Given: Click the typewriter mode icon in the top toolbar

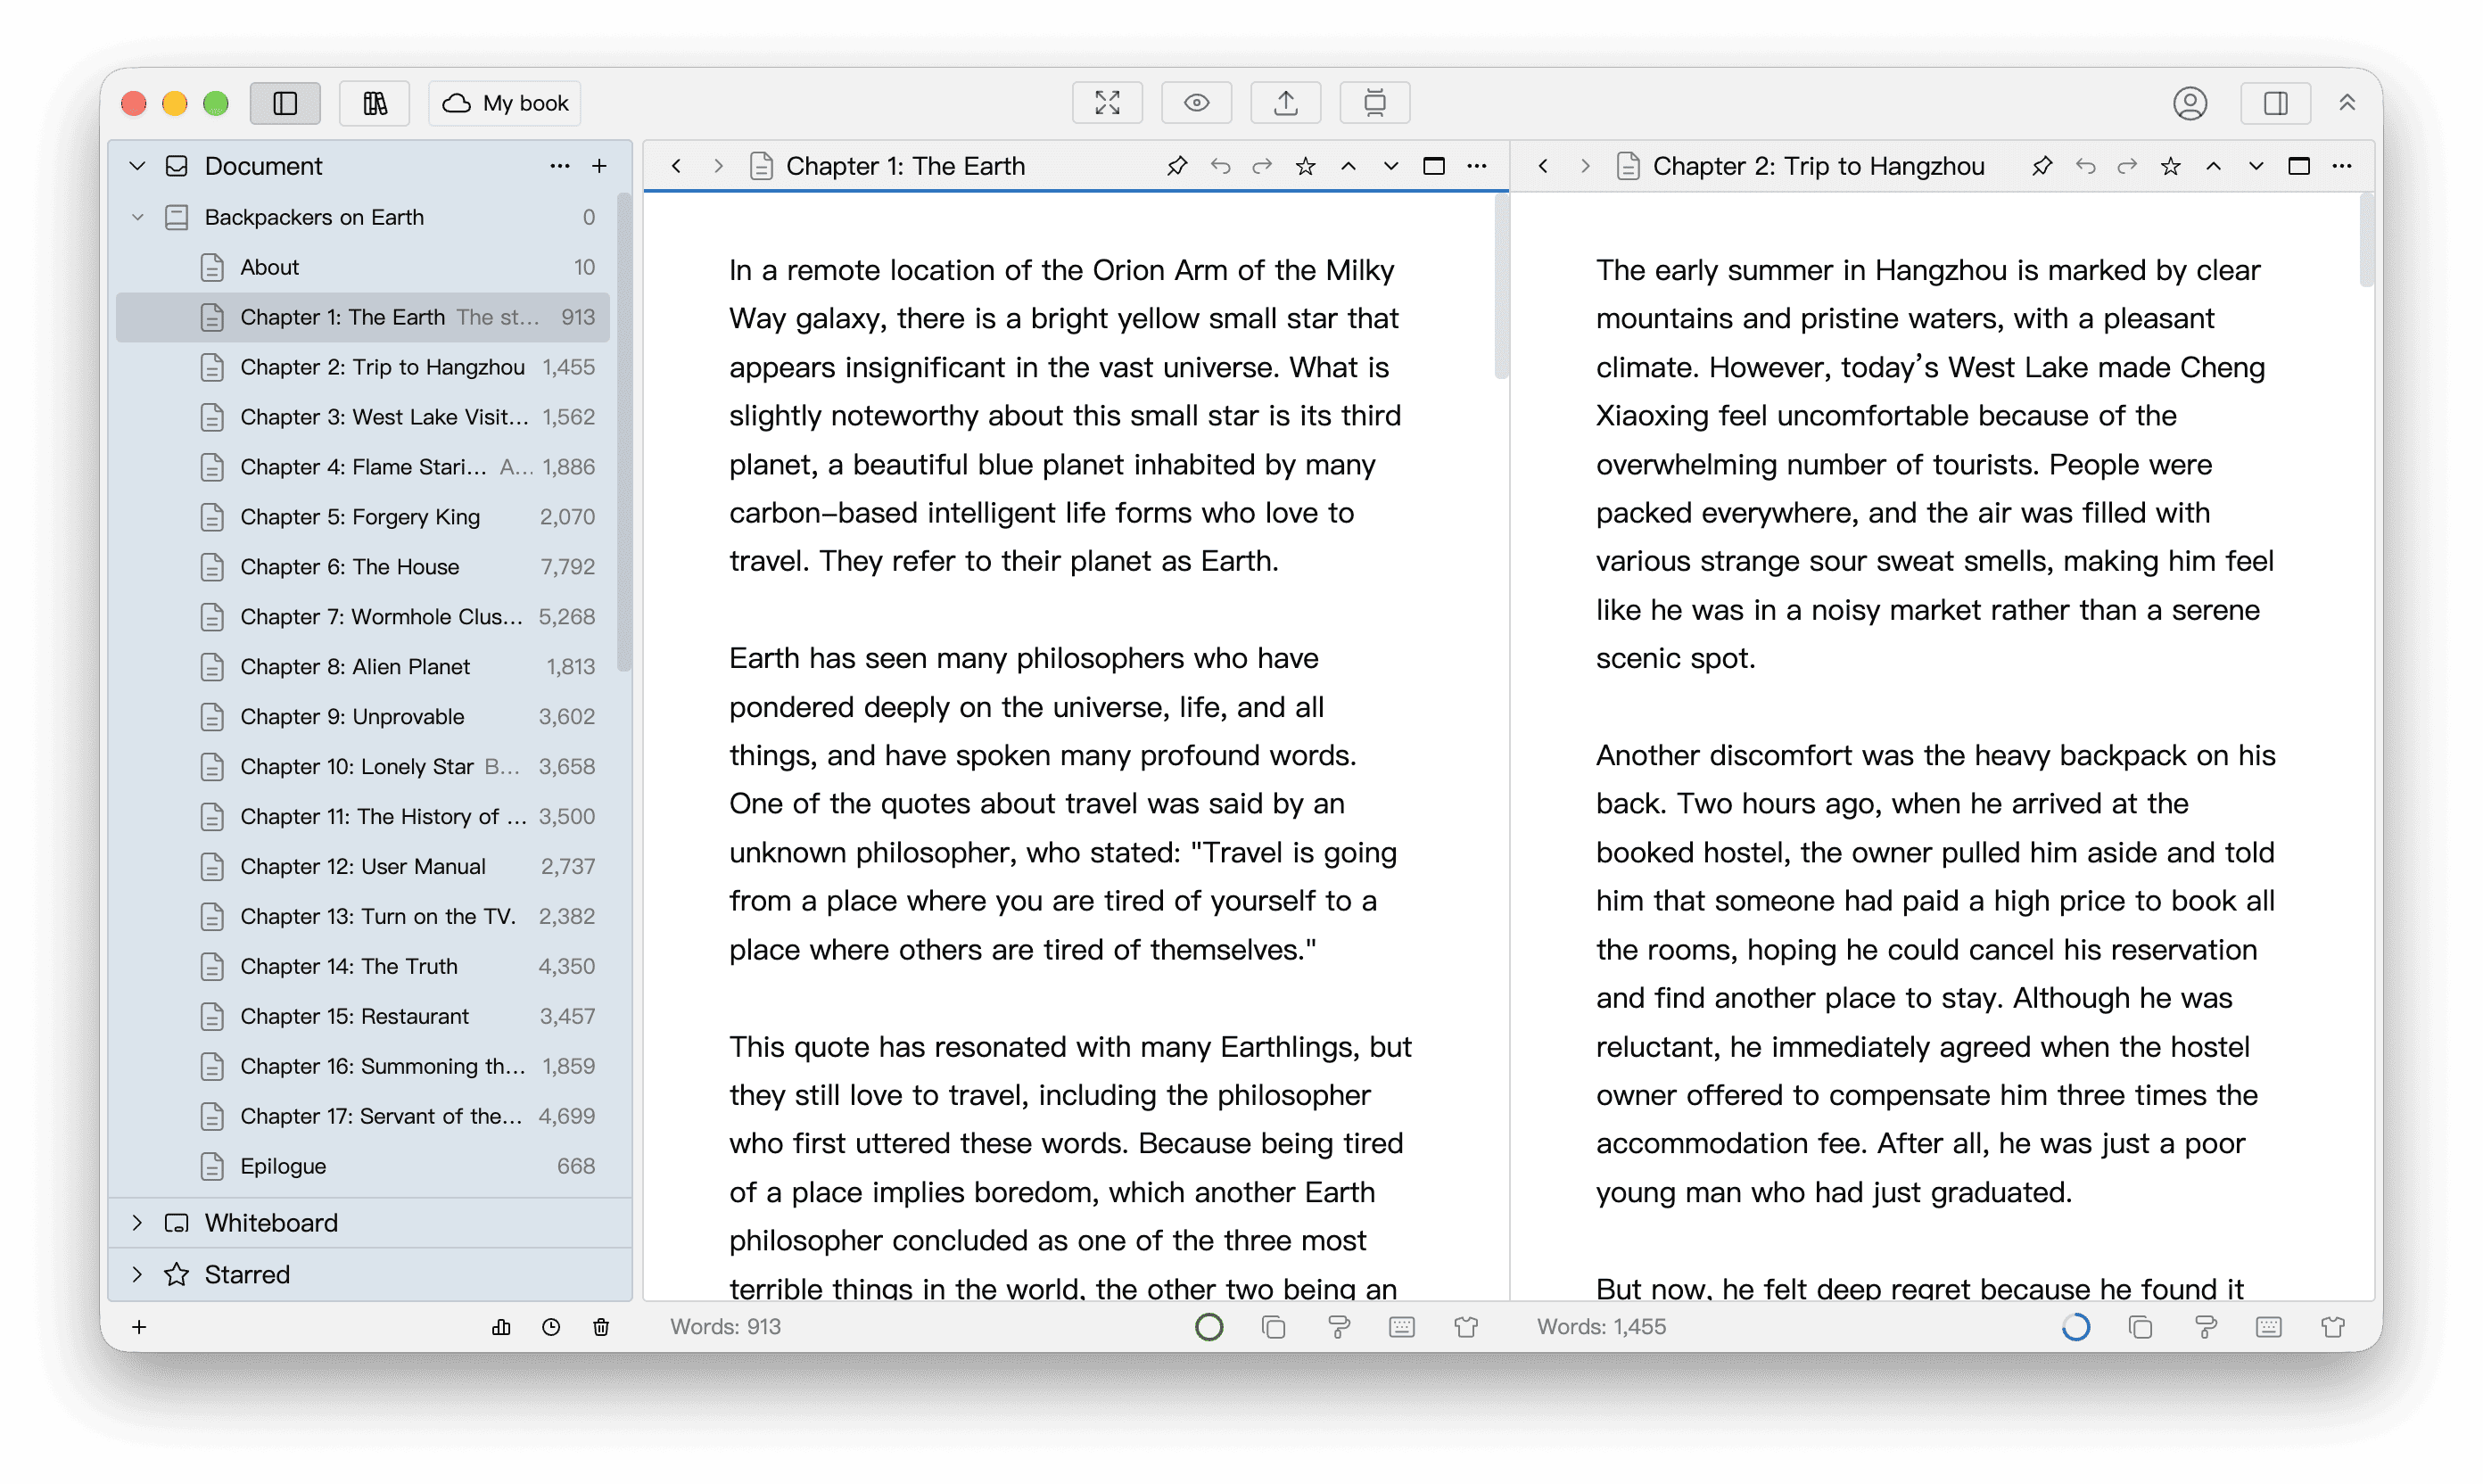Looking at the screenshot, I should 1375,103.
